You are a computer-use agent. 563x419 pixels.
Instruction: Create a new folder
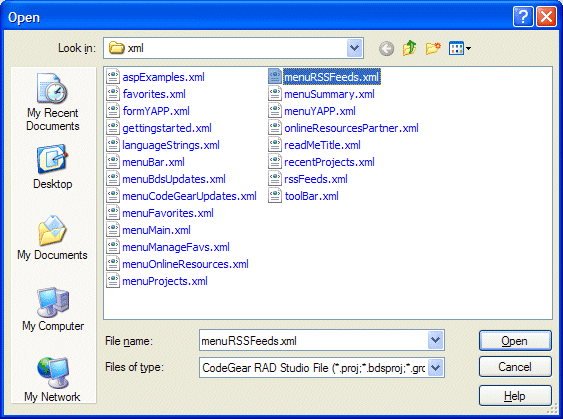[x=433, y=48]
